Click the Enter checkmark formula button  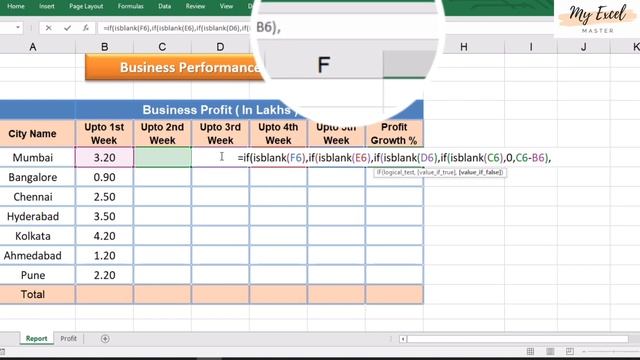(x=67, y=28)
